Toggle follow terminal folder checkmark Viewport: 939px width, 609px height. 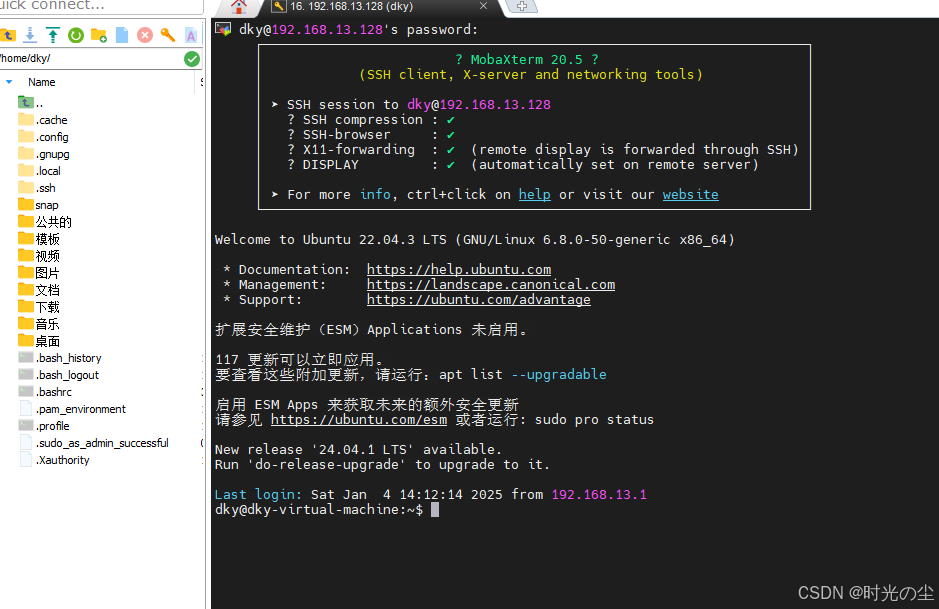tap(194, 58)
